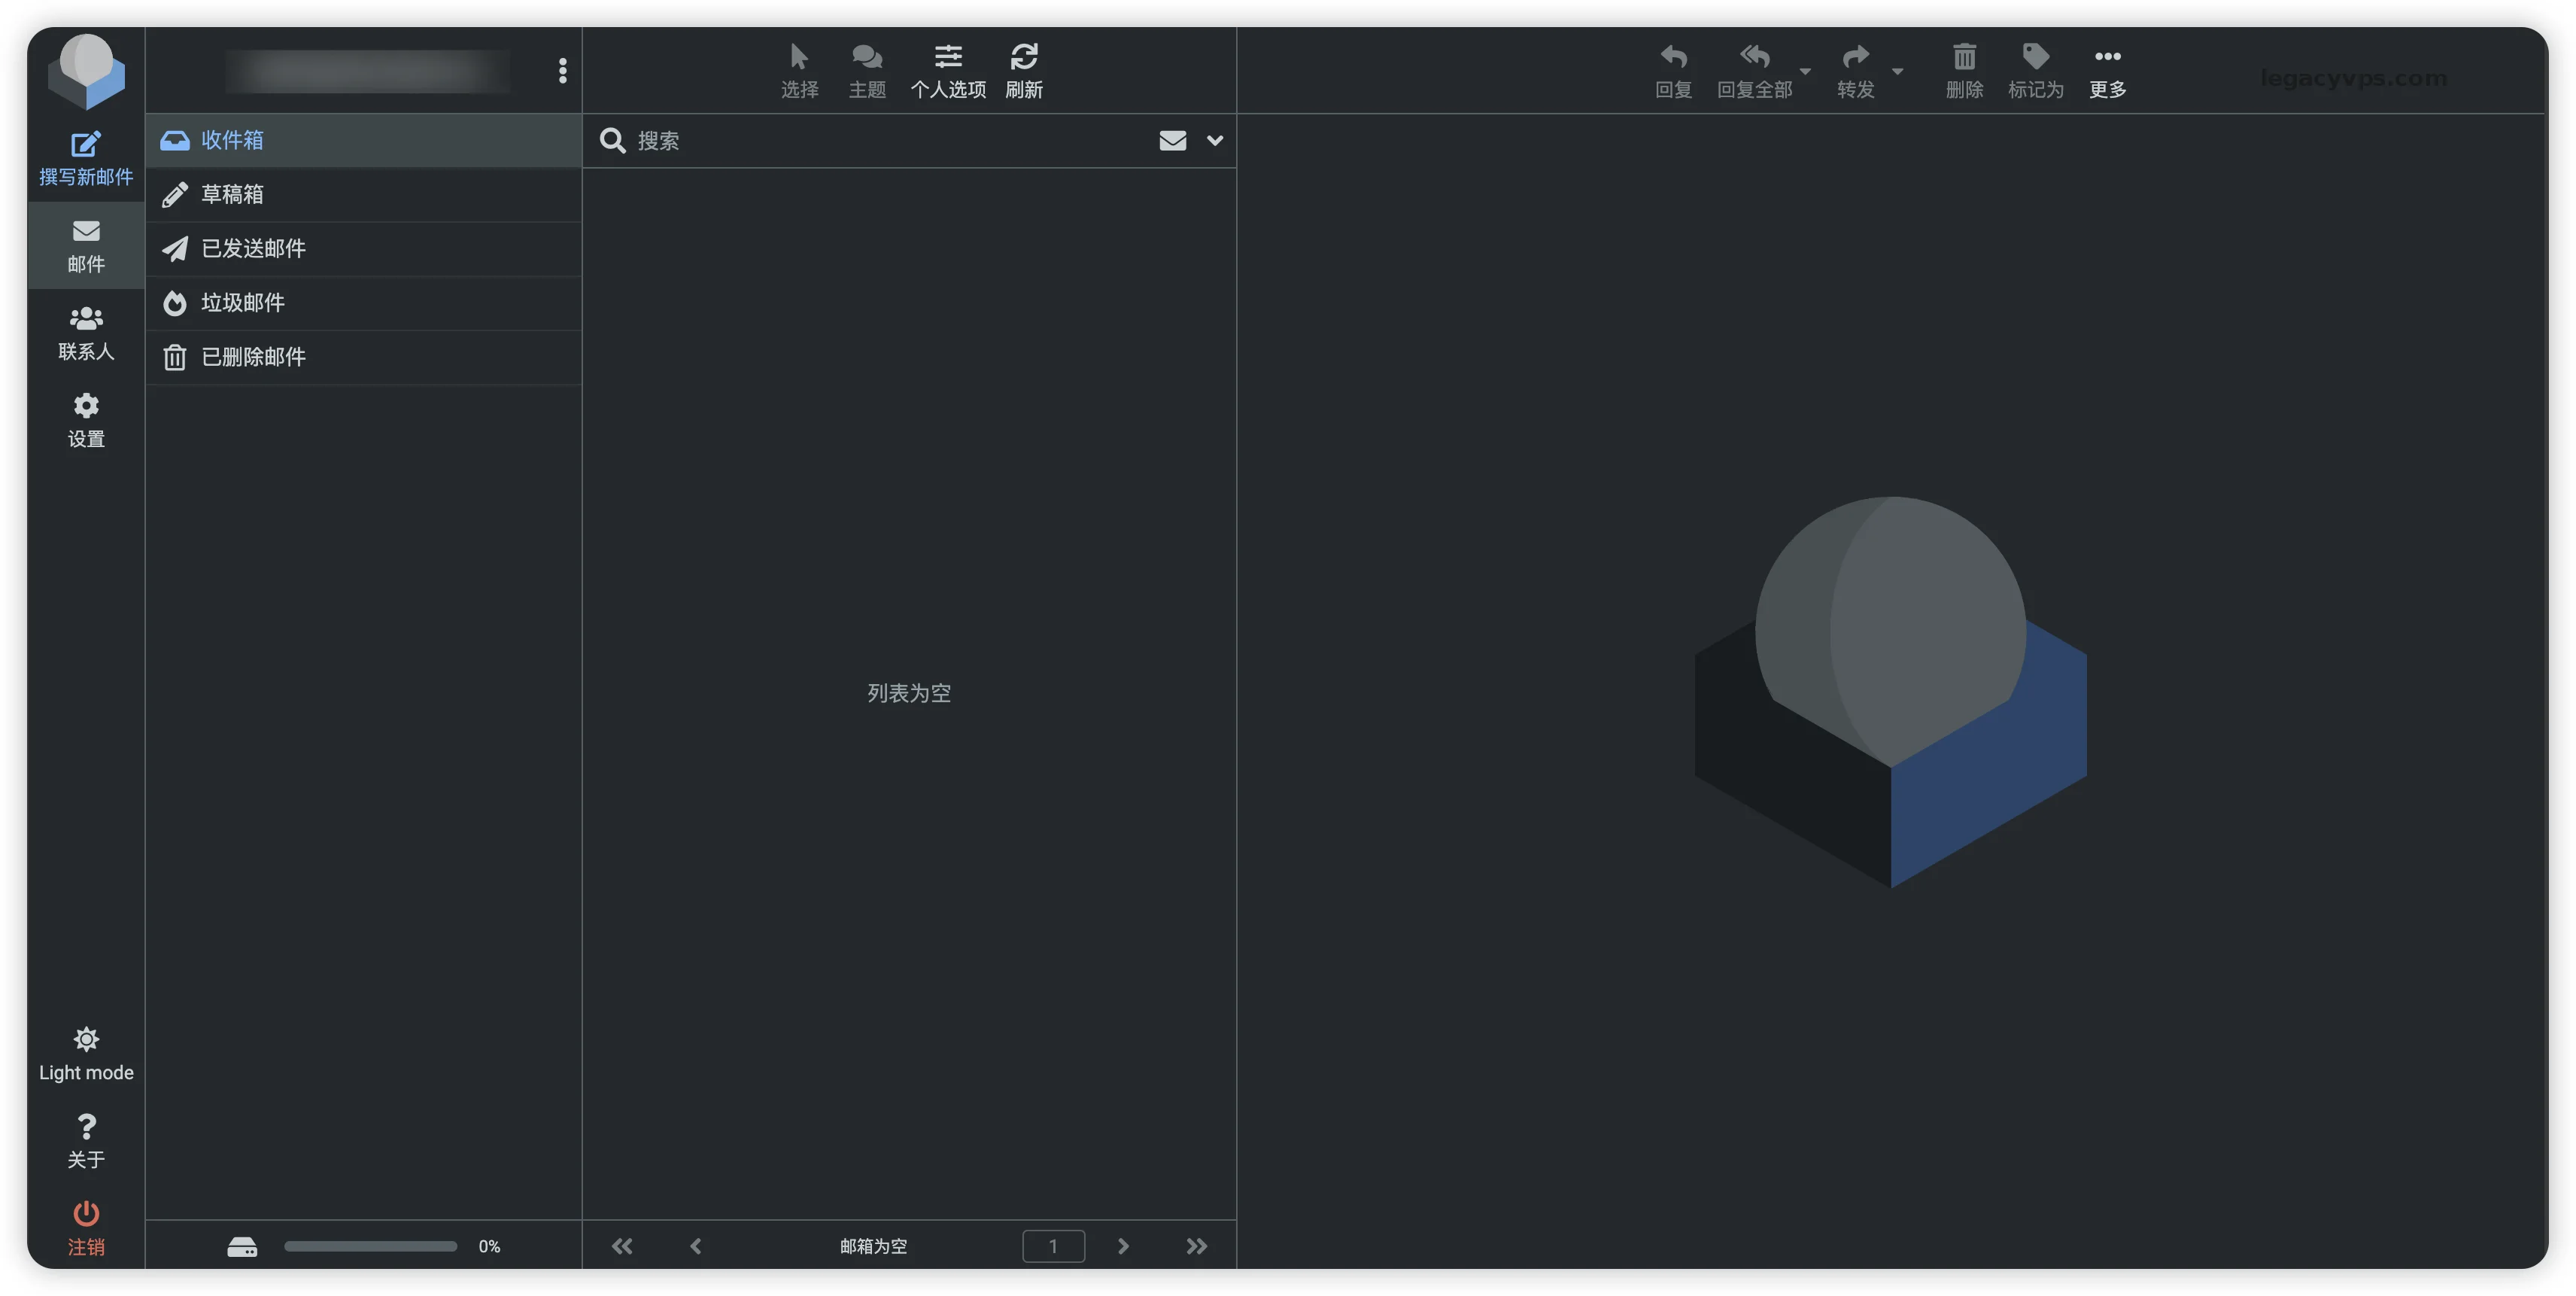The width and height of the screenshot is (2576, 1296).
Task: Open the 设置 settings panel
Action: [85, 419]
